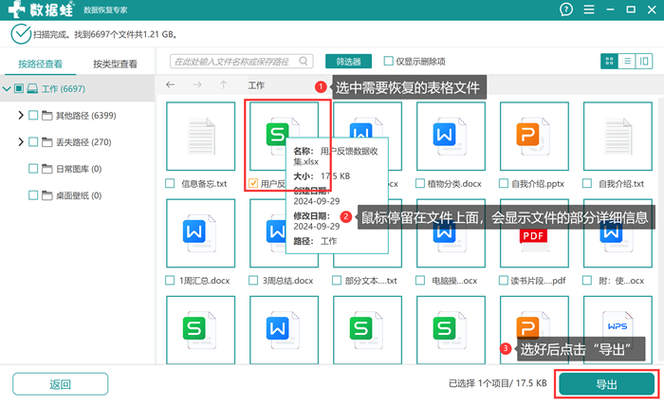664x406 pixels.
Task: Switch to 按类型查看 tab
Action: click(115, 64)
